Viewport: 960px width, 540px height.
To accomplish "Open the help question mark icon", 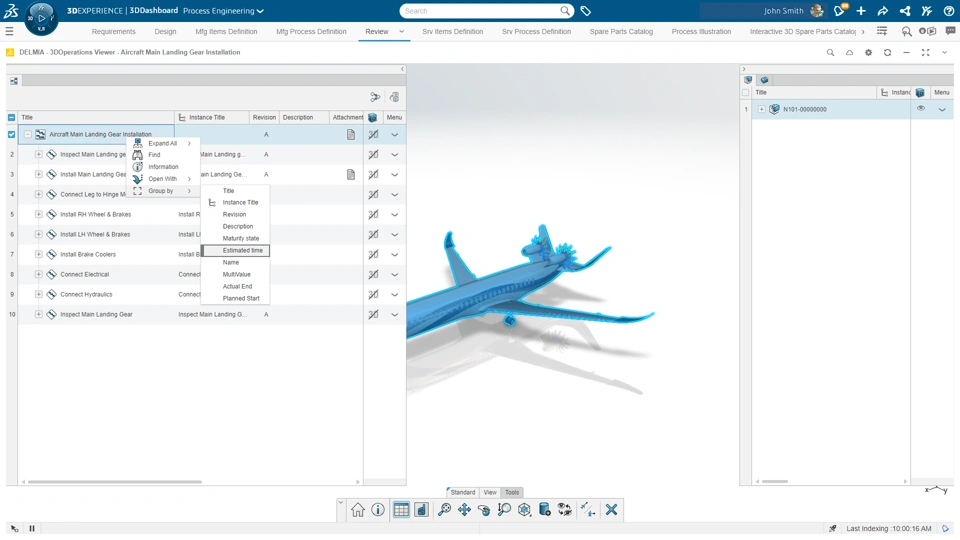I will (x=948, y=11).
